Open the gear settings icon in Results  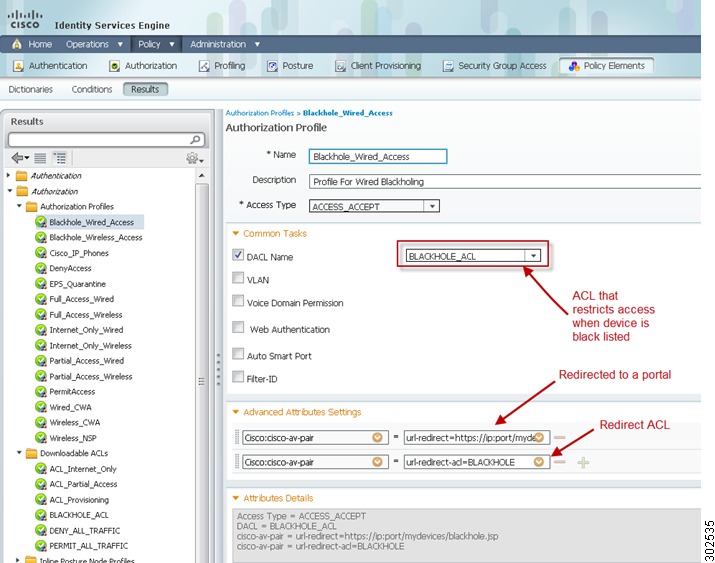coord(194,158)
